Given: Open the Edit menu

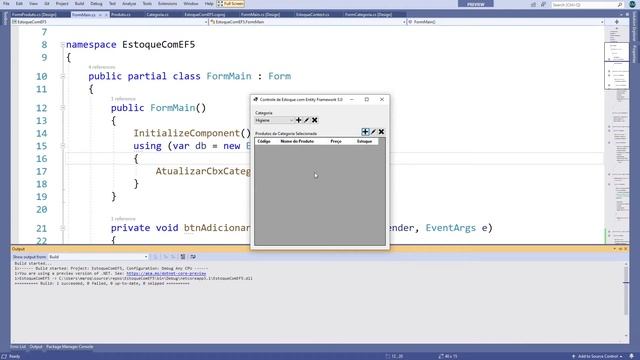Looking at the screenshot, I should pyautogui.click(x=19, y=4).
